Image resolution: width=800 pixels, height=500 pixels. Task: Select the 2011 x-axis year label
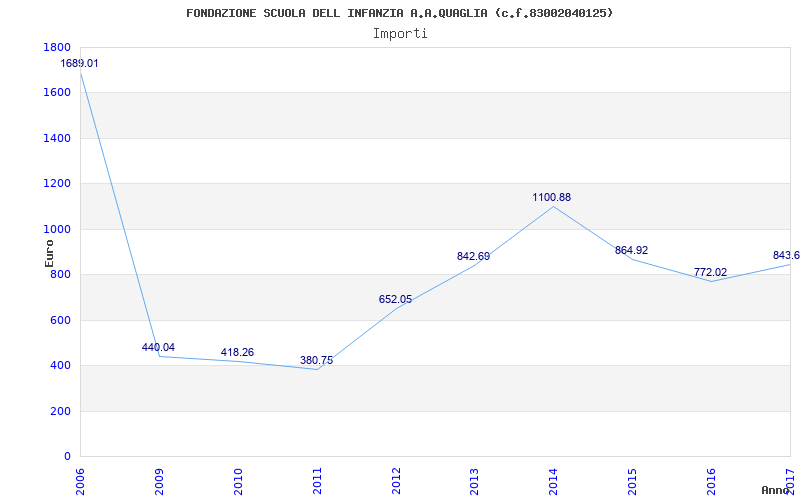click(317, 481)
